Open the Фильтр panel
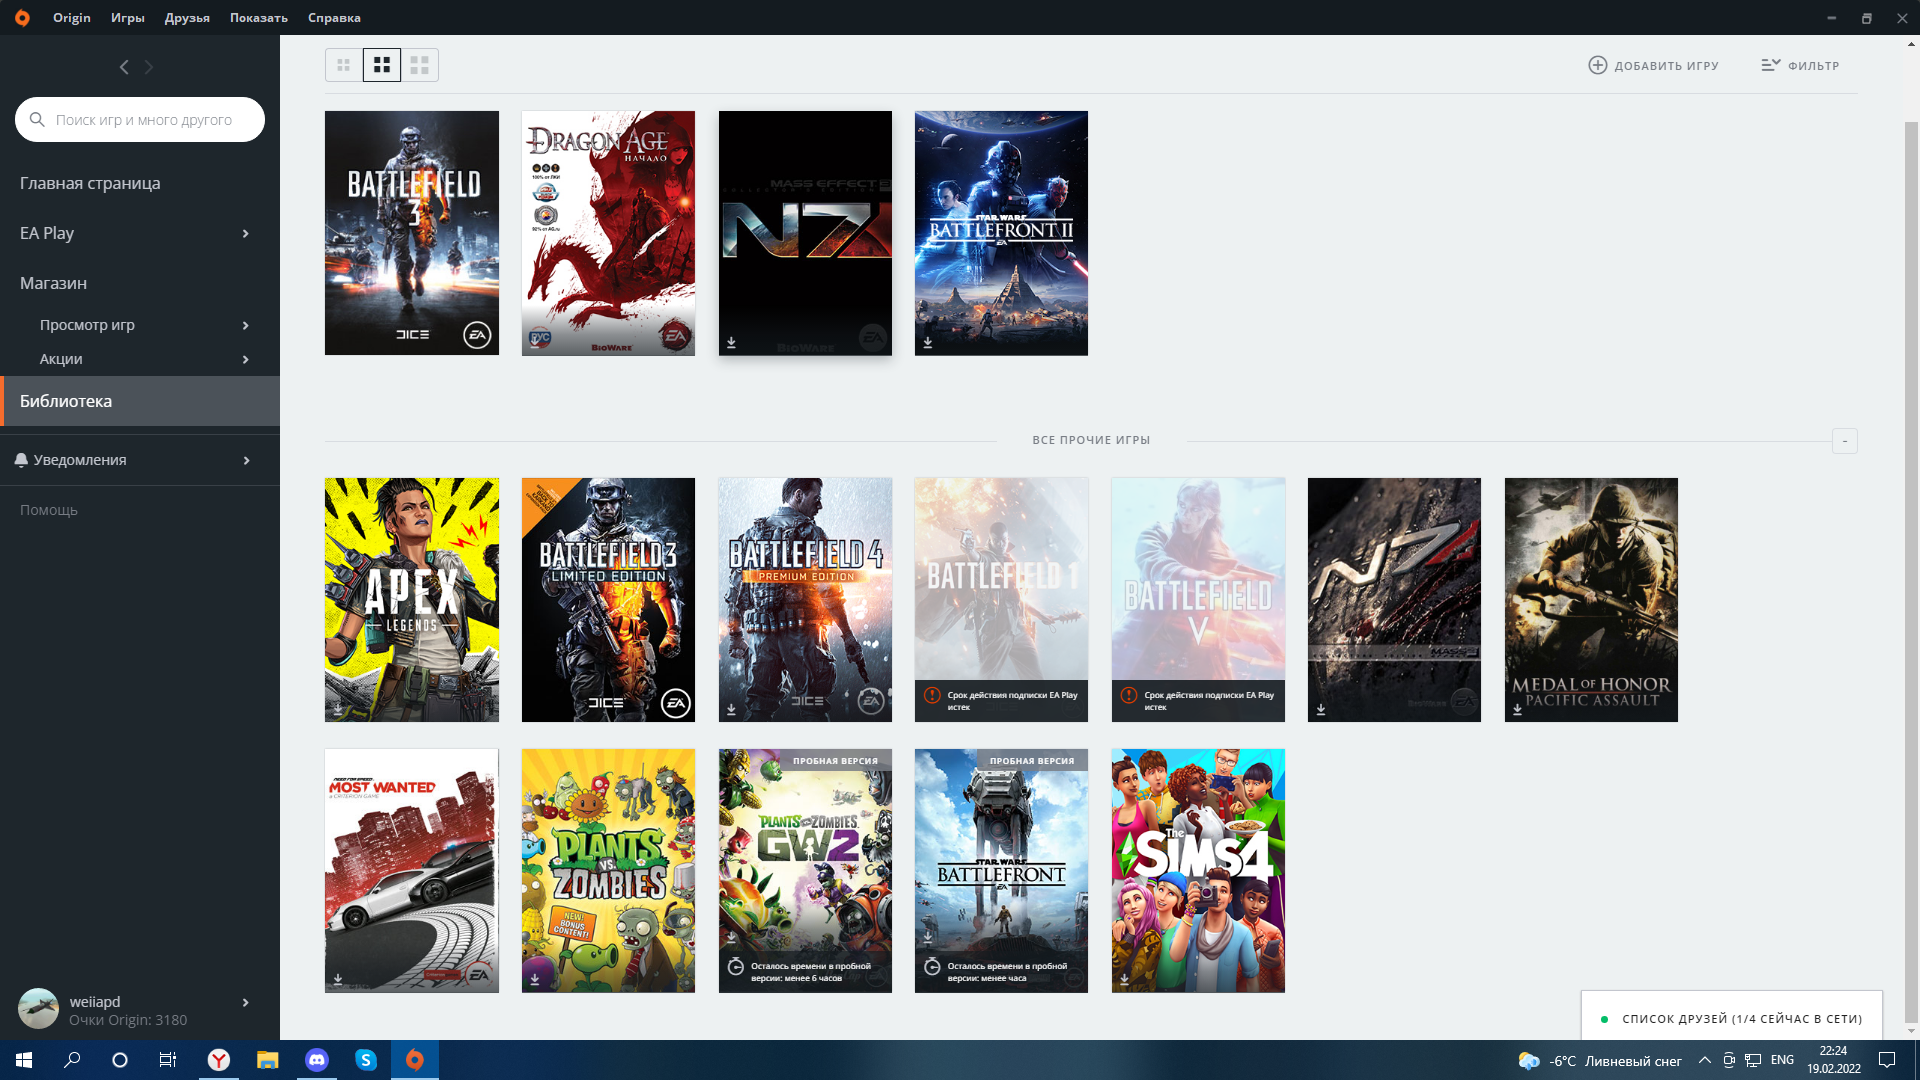This screenshot has height=1080, width=1920. point(1799,64)
